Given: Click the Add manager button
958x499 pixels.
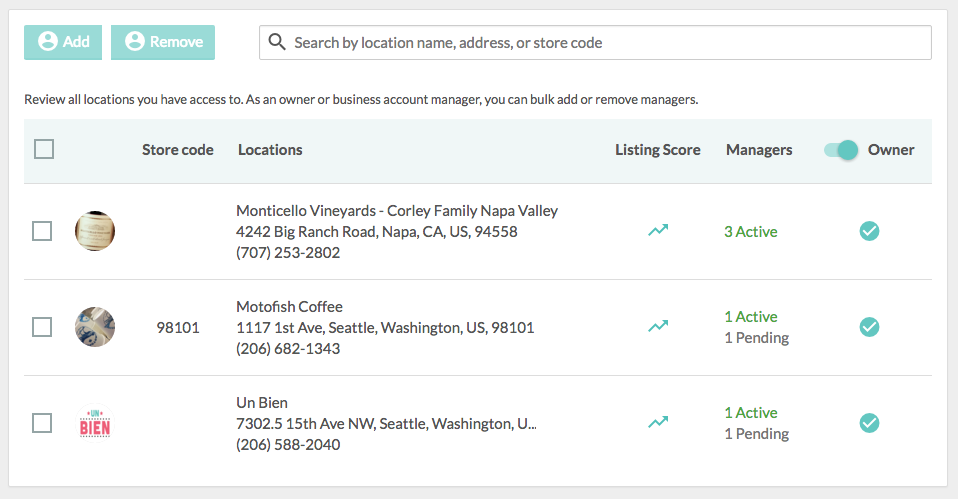Looking at the screenshot, I should click(63, 42).
